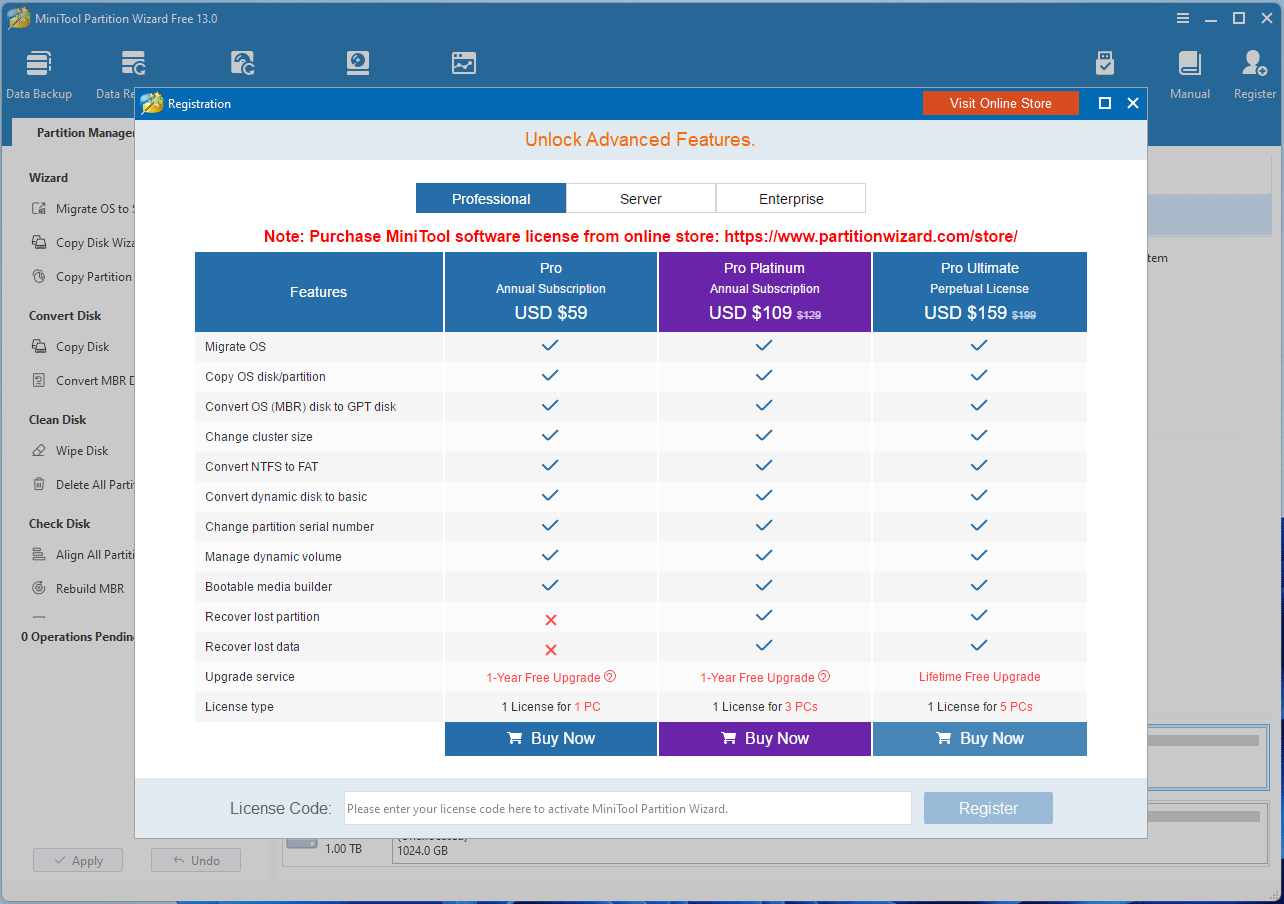The width and height of the screenshot is (1284, 904).
Task: Click help icon beside Pro 1-Year Free Upgrade
Action: (x=610, y=677)
